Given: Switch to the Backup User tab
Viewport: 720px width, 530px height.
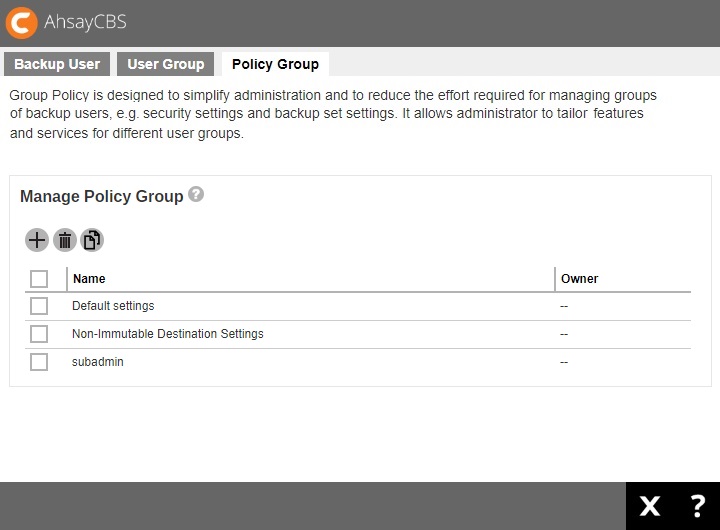Looking at the screenshot, I should tap(57, 64).
